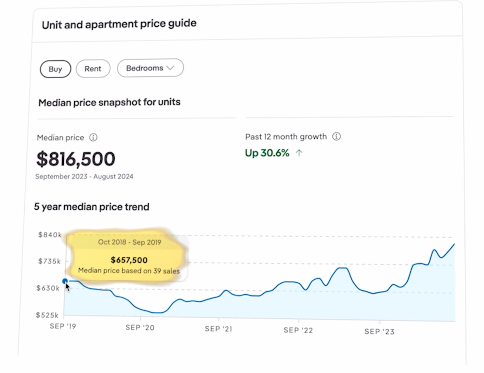484x373 pixels.
Task: Click the 'Median price' label
Action: [60, 138]
